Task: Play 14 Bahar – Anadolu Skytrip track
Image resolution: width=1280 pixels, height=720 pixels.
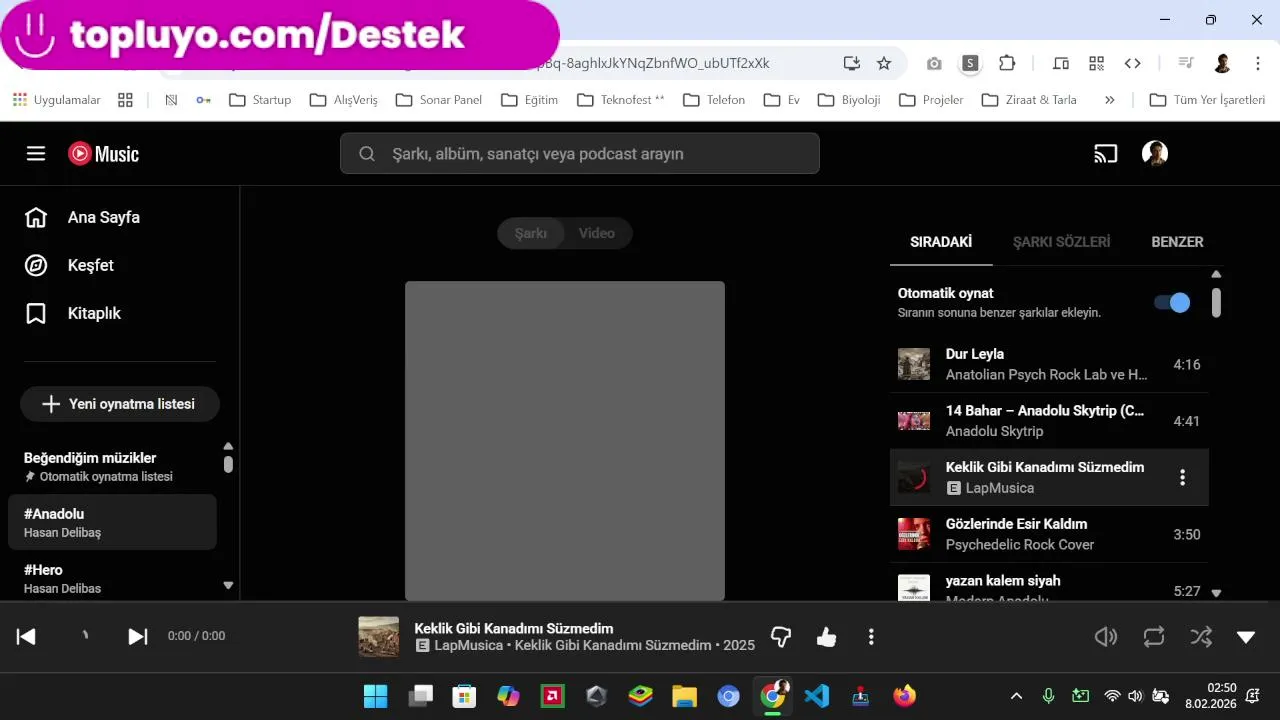Action: 1049,421
